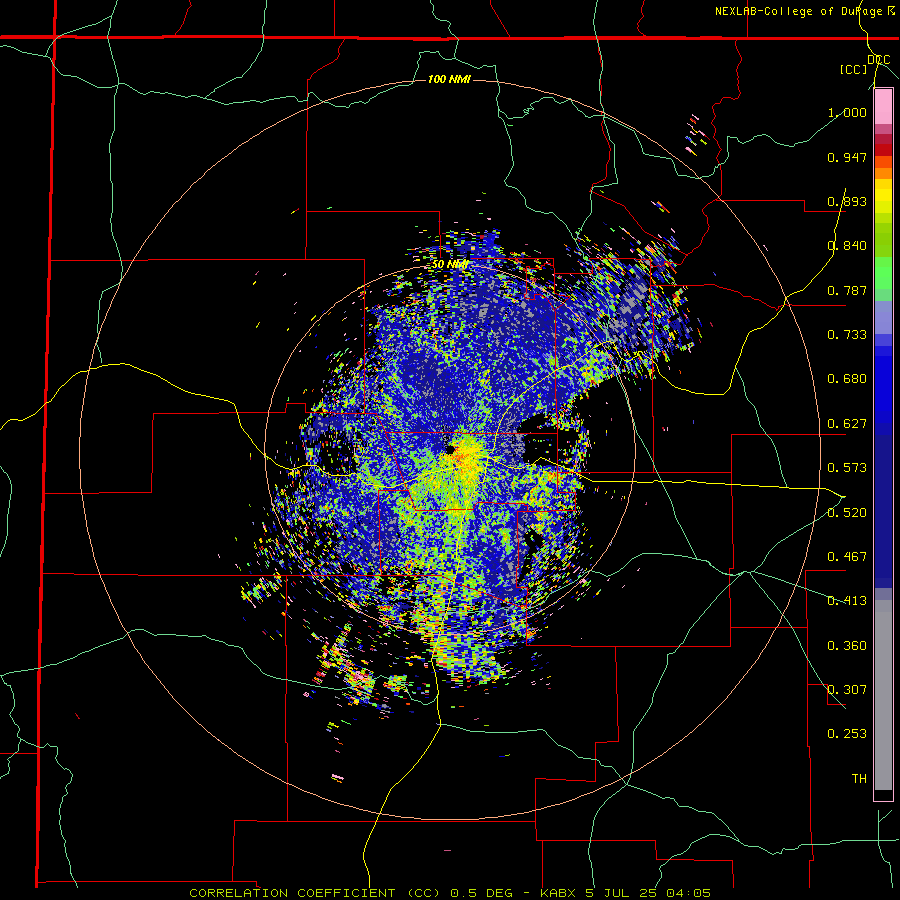
Task: Click the 0.253 scale label
Action: pos(847,734)
